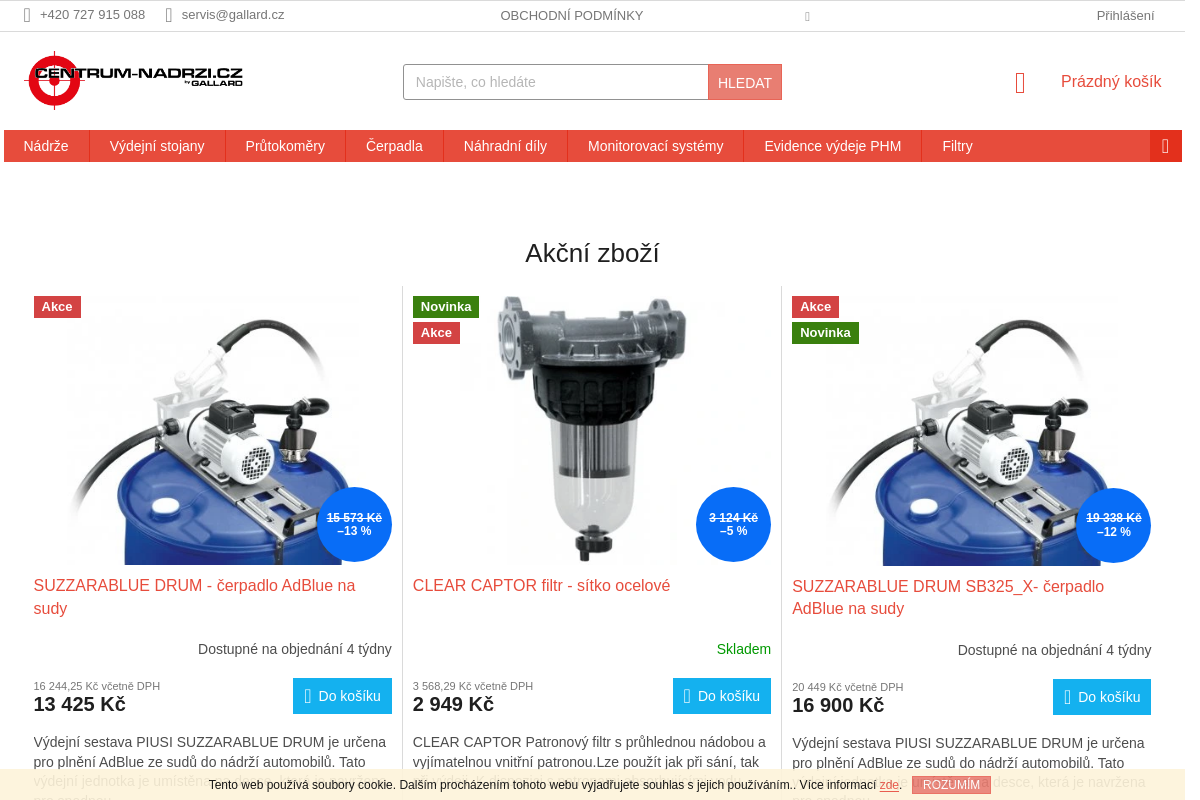
Task: Open the Nádrže menu category
Action: (x=46, y=146)
